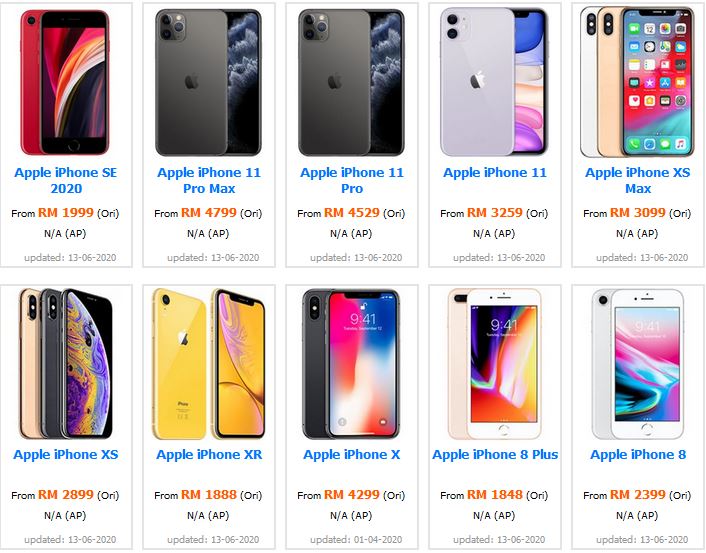Follow the Apple iPhone 11 Pro Max link

209,180
